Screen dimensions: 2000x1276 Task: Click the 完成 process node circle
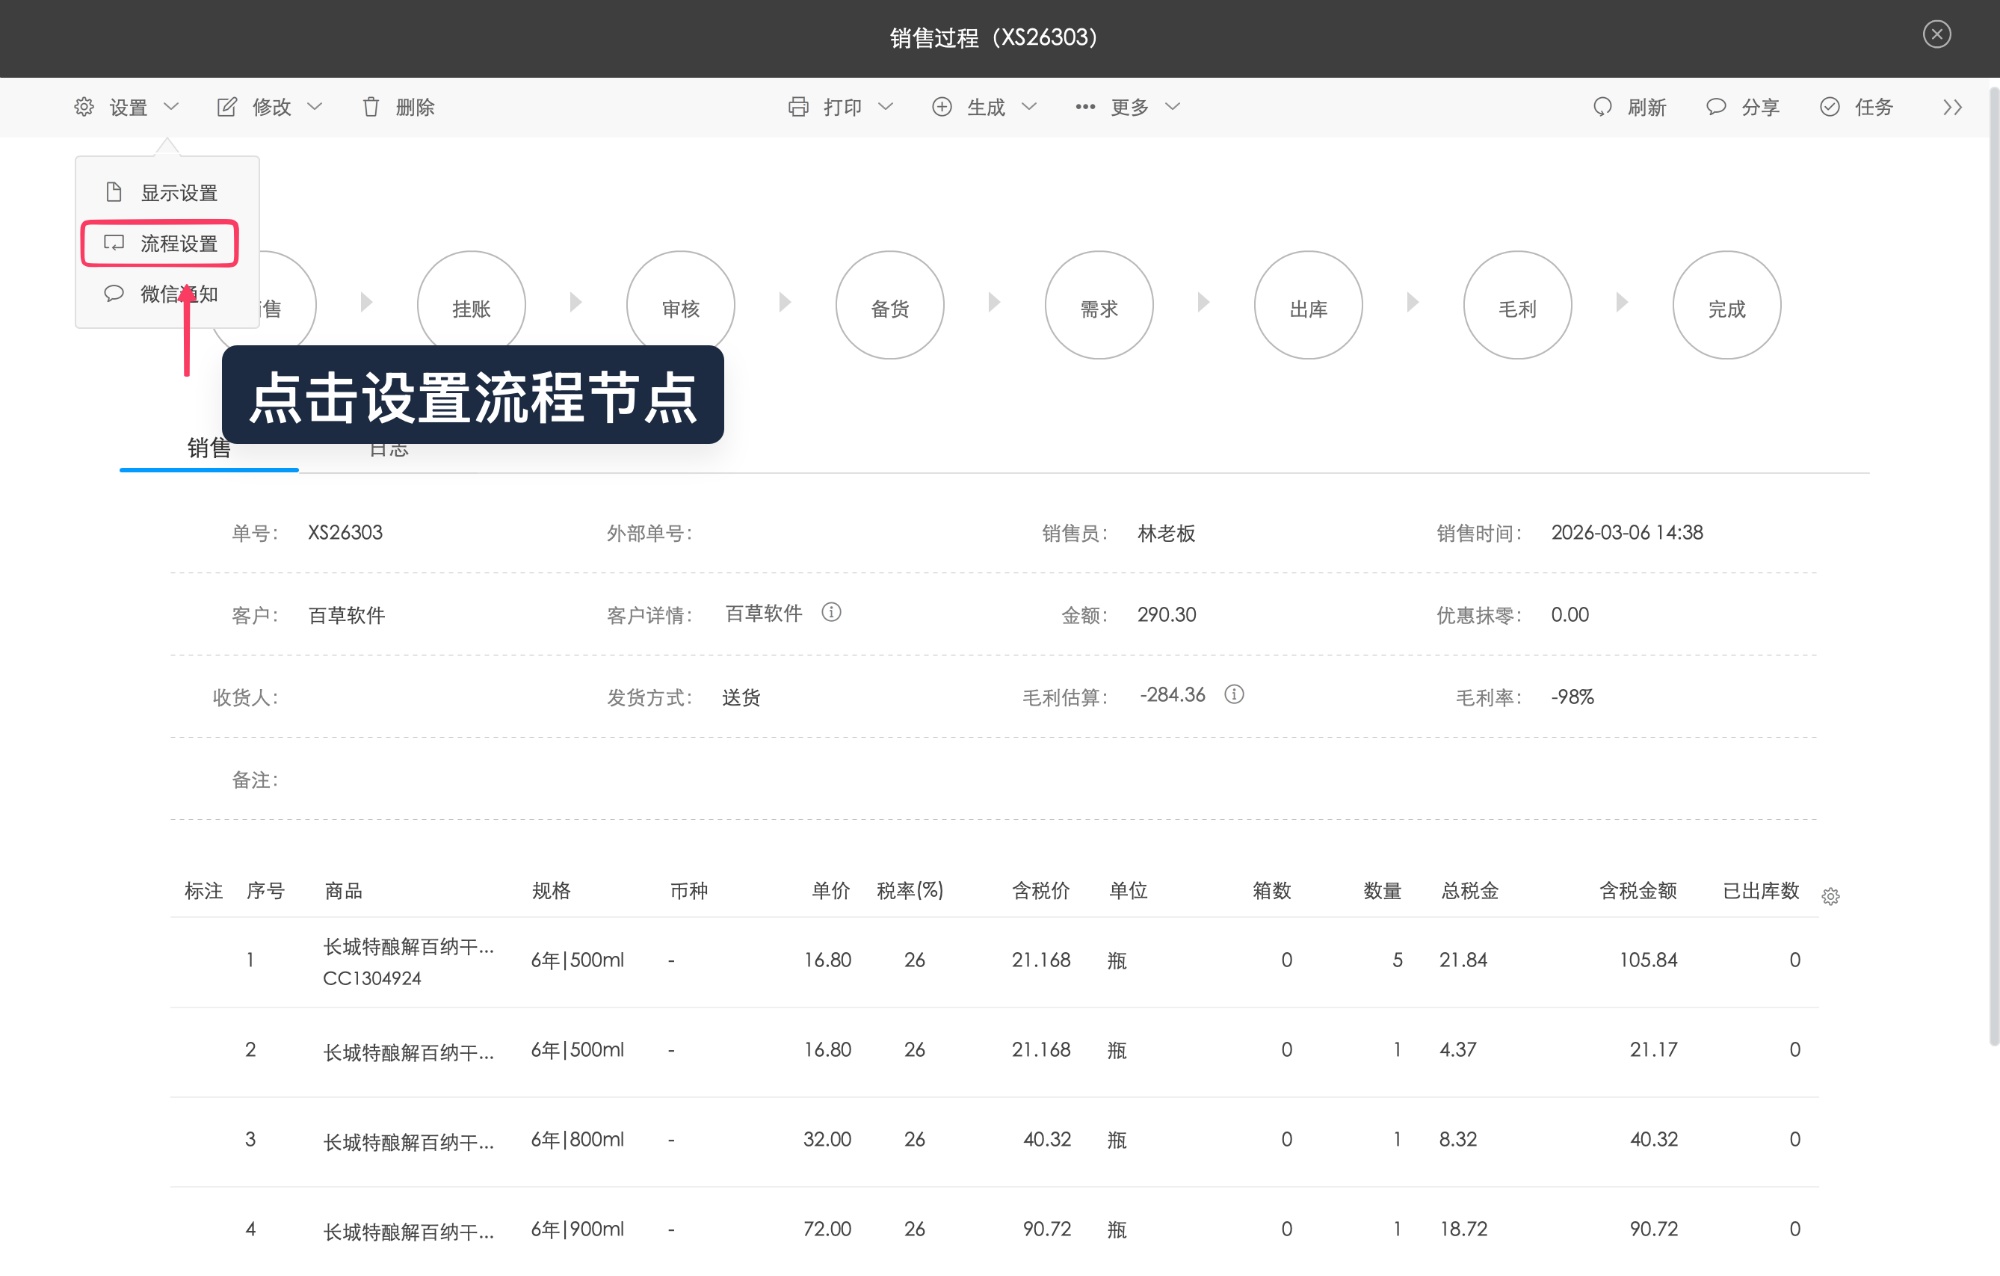click(x=1727, y=305)
